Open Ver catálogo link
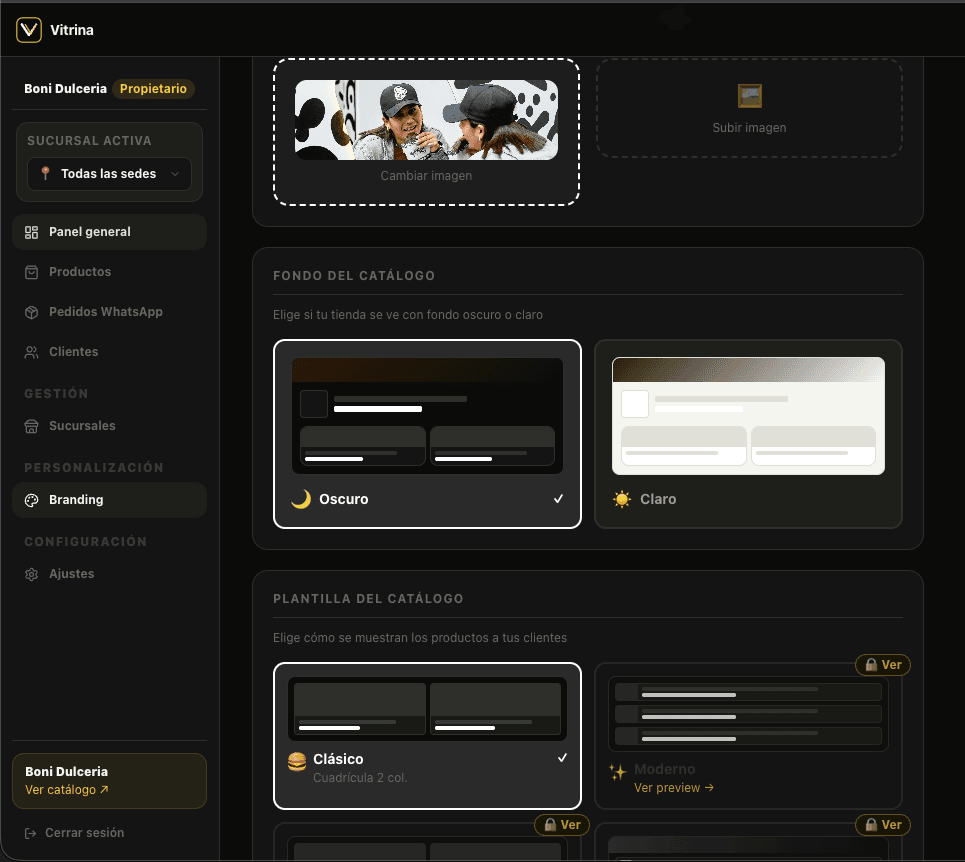The height and width of the screenshot is (862, 965). click(x=64, y=789)
